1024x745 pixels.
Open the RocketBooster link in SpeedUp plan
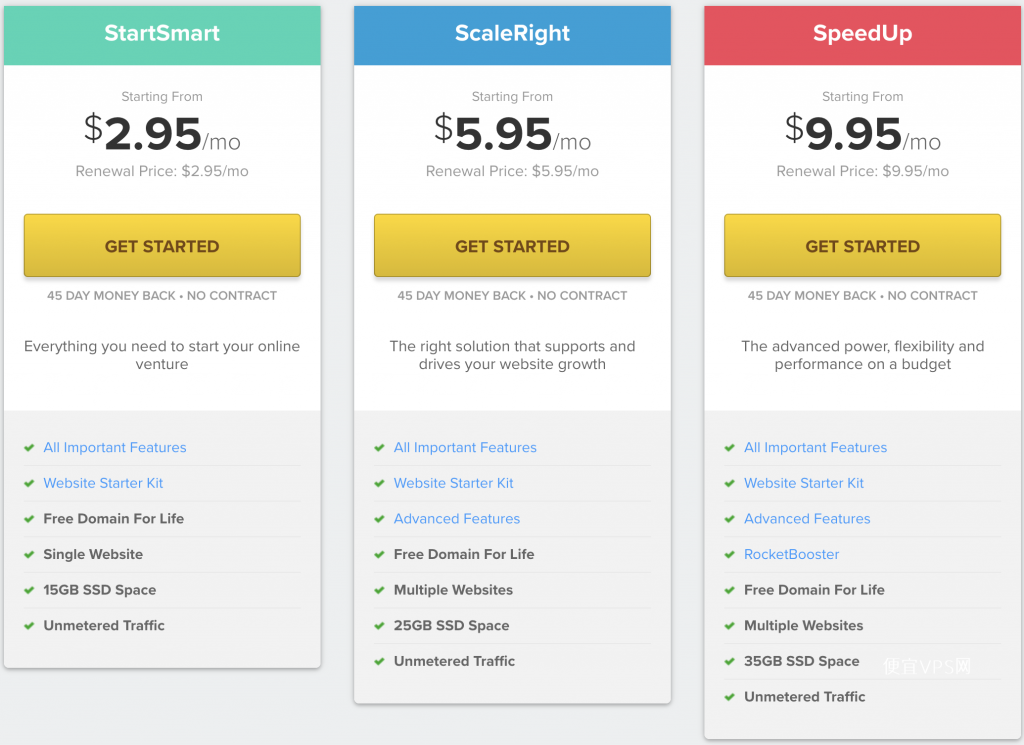pyautogui.click(x=791, y=554)
